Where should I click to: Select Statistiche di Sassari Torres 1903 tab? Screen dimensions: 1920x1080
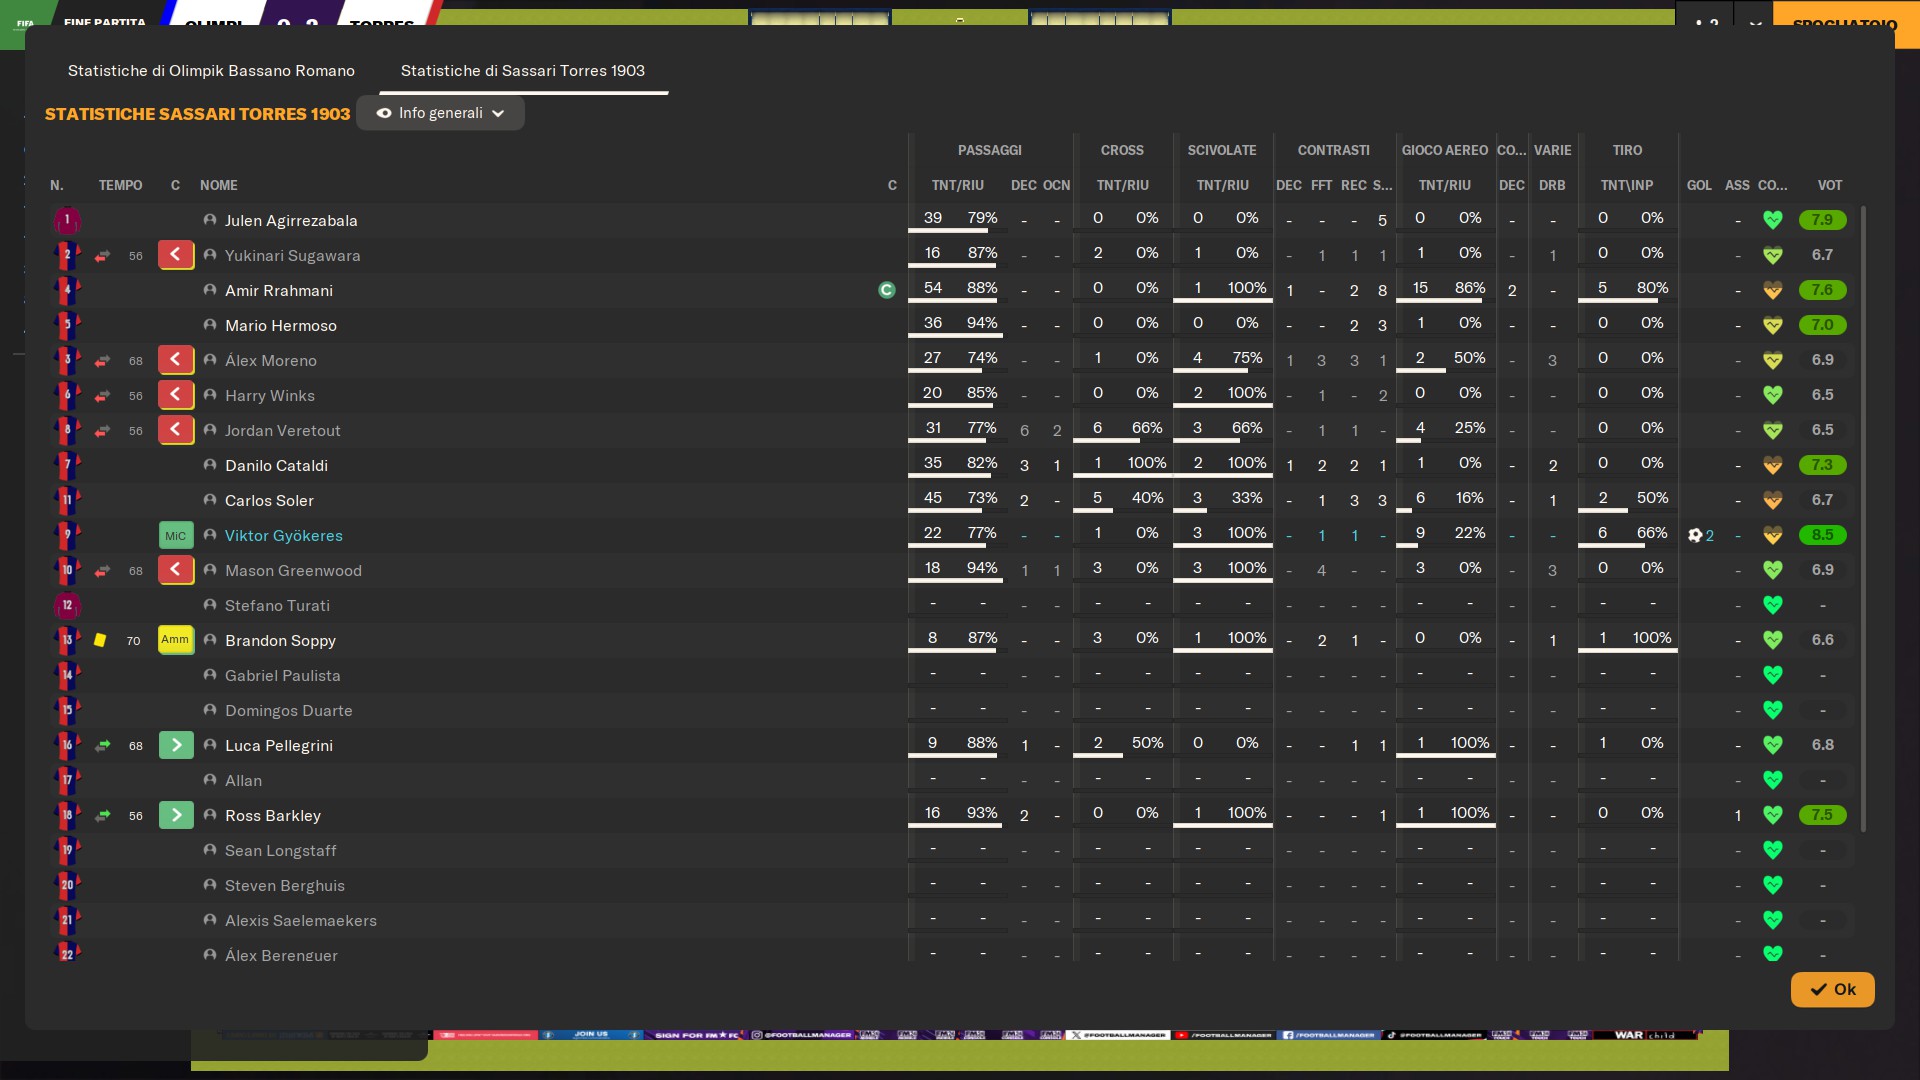coord(522,70)
